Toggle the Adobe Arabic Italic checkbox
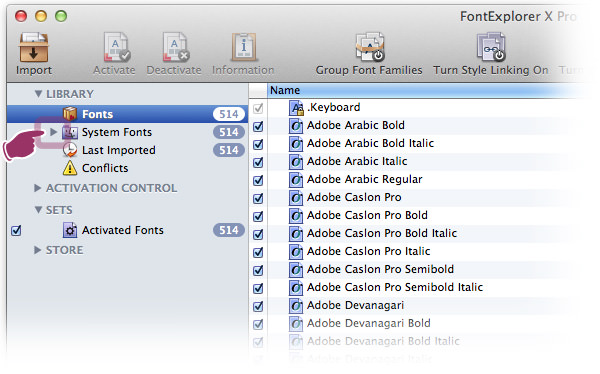Screen dimensions: 600x374 tap(258, 162)
